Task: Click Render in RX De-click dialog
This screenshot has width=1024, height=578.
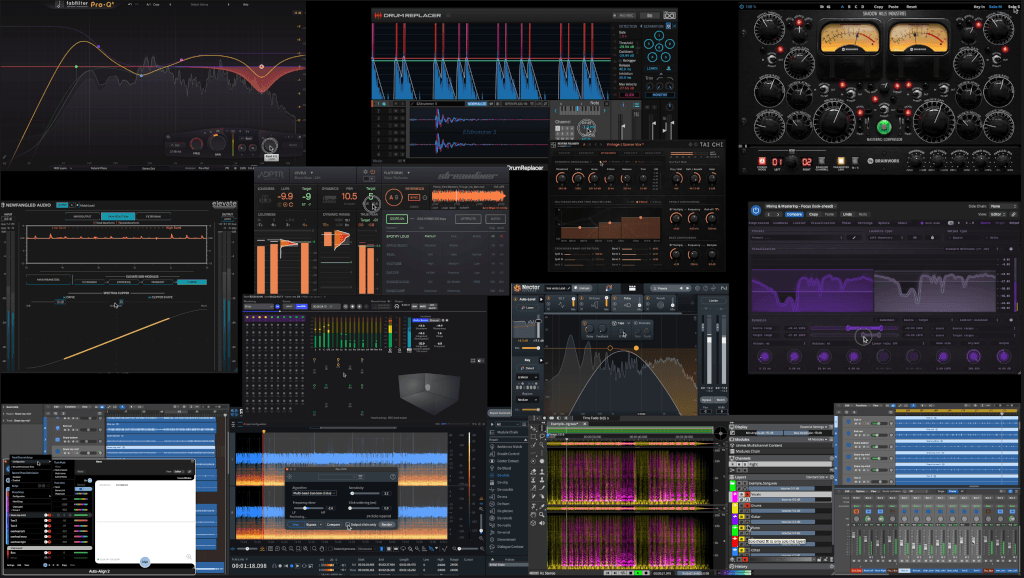Action: tap(387, 524)
